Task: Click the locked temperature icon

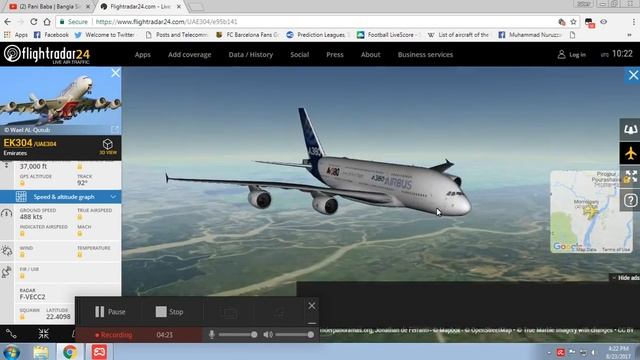Action: click(80, 255)
